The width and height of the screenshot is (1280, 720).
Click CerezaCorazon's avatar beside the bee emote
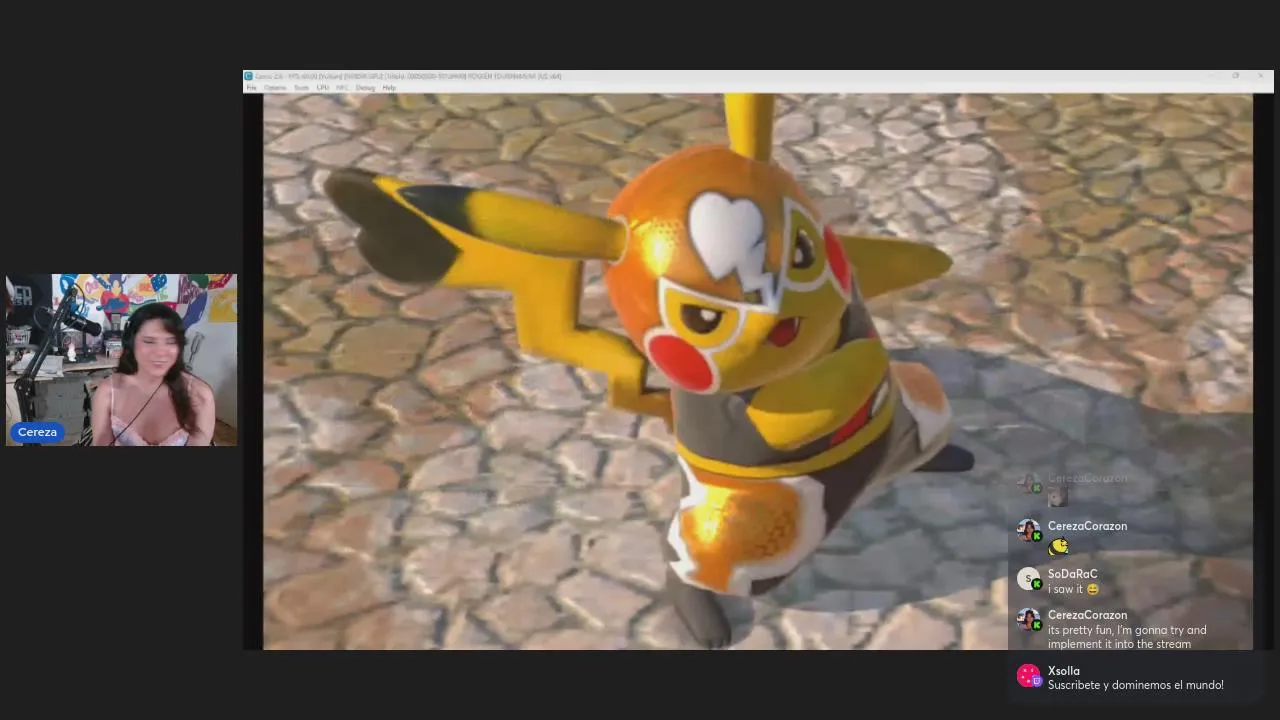pos(1028,531)
